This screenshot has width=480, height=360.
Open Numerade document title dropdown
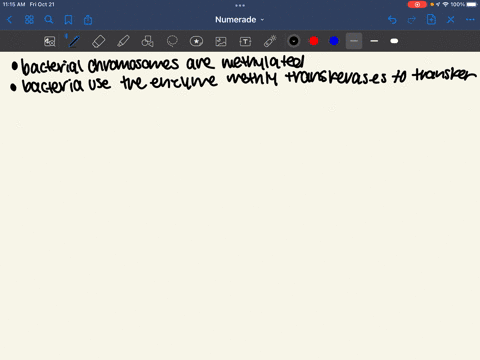coord(239,20)
